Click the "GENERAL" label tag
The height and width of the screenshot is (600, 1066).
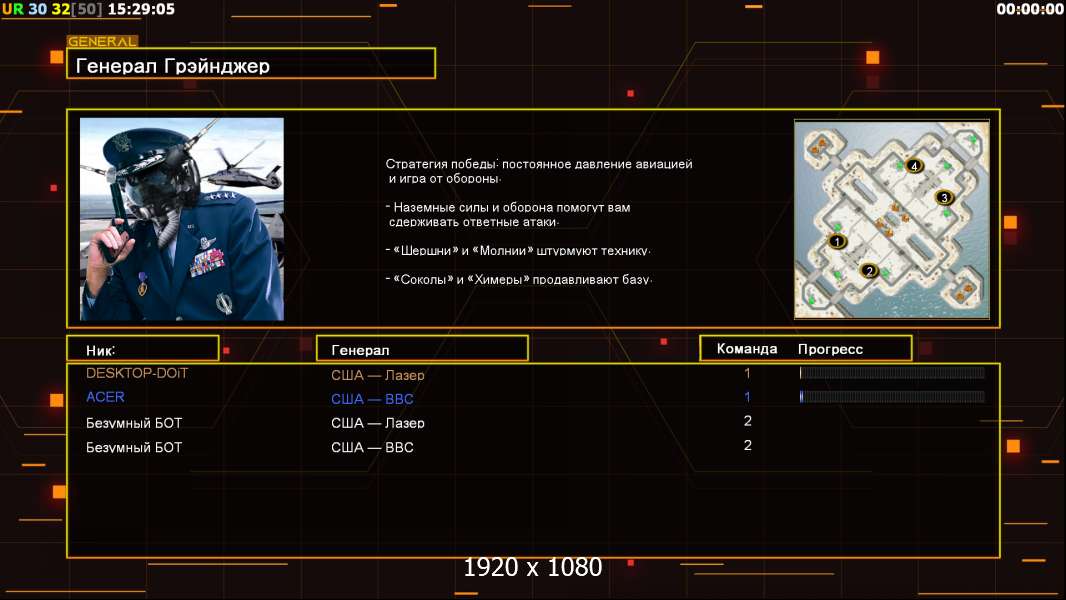(x=102, y=41)
